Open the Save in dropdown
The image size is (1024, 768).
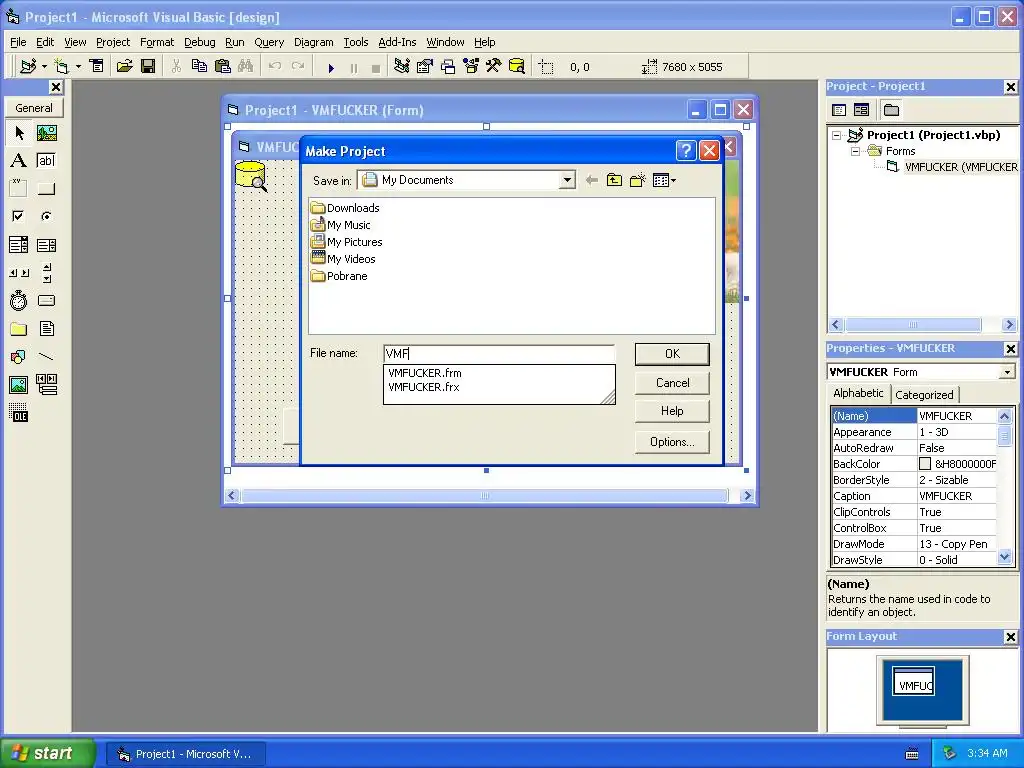tap(567, 180)
